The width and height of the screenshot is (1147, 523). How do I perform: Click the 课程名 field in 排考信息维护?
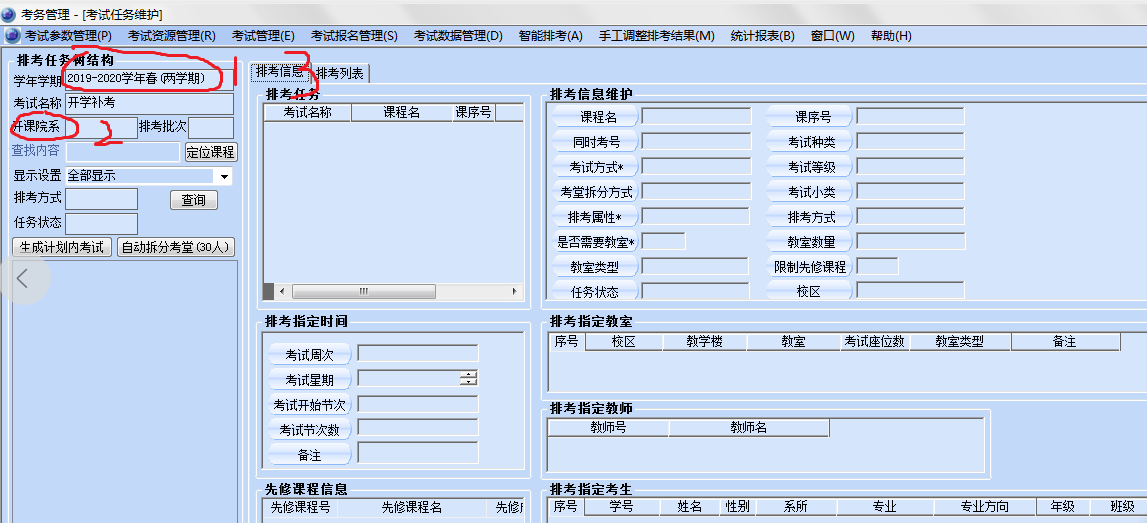point(695,117)
